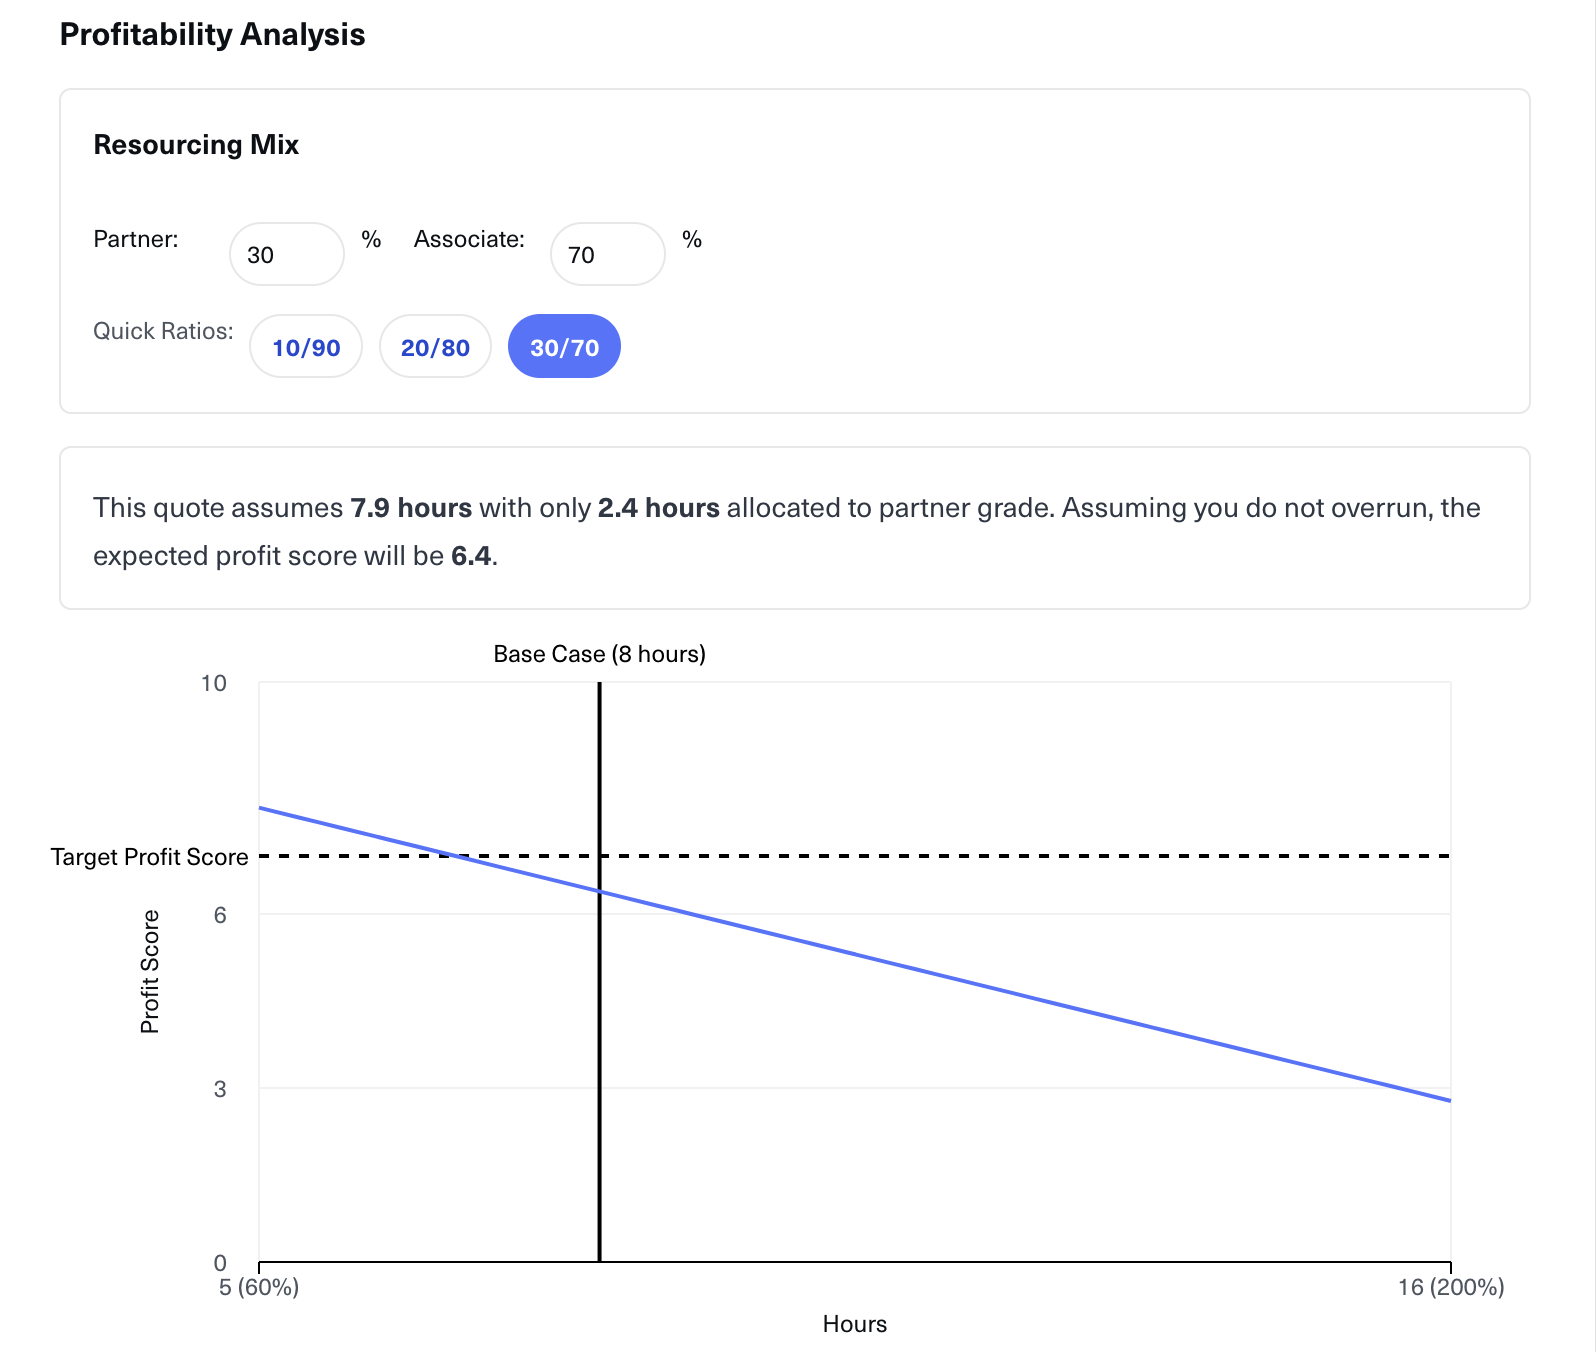
Task: Click the Base Case vertical line
Action: click(599, 1050)
